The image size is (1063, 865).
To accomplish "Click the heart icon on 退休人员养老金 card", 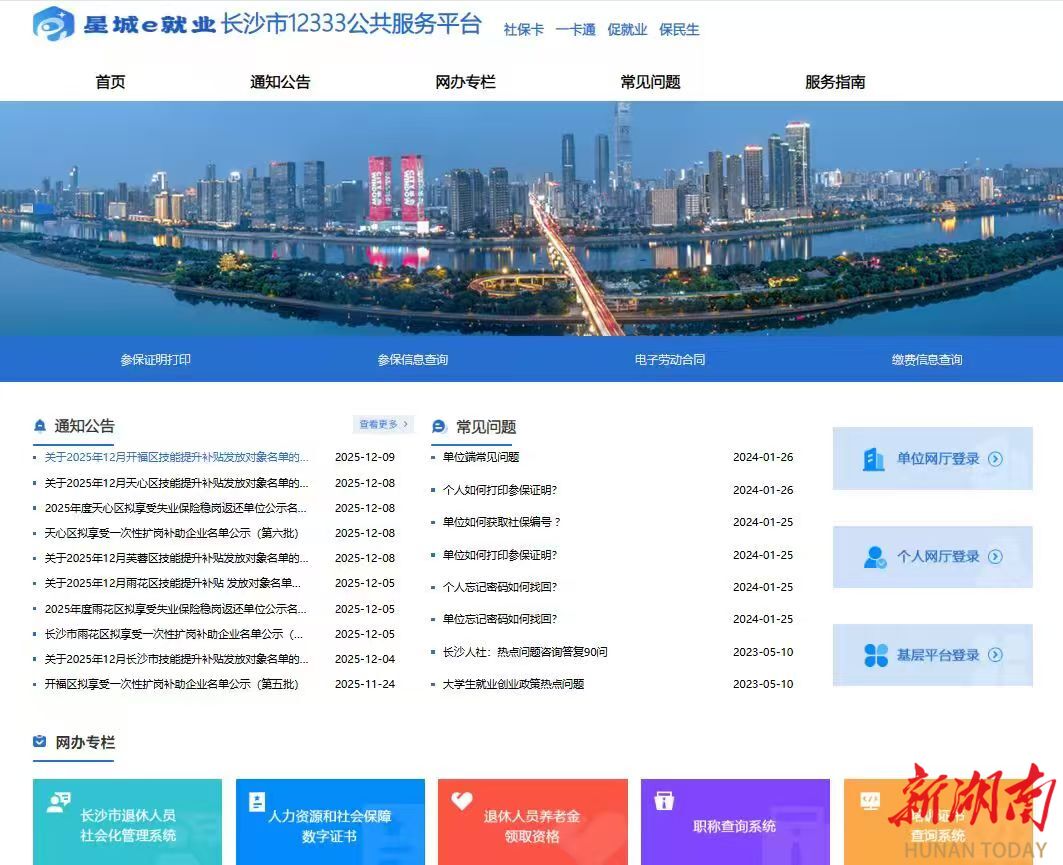I will (461, 801).
